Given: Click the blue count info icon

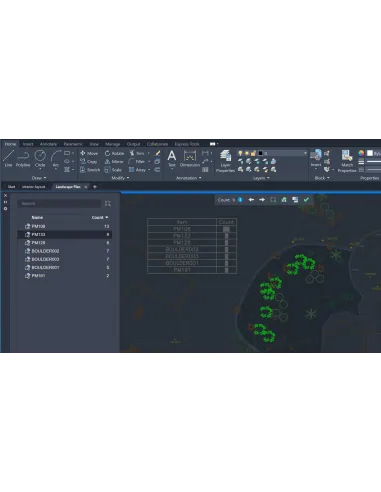Looking at the screenshot, I should 240,200.
